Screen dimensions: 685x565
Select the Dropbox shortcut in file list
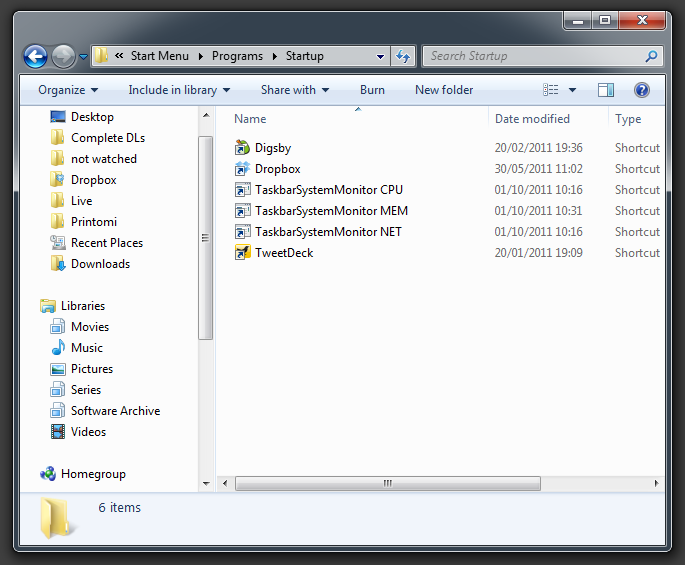pyautogui.click(x=277, y=169)
